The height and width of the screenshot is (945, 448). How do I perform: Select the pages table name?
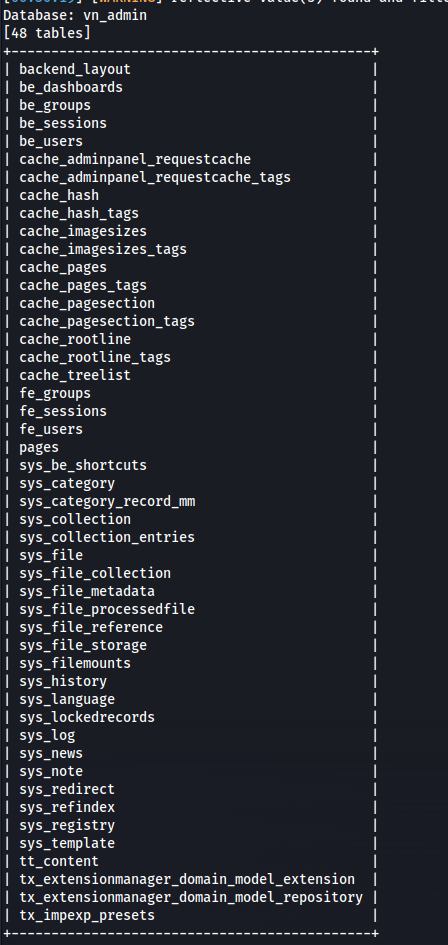[x=39, y=447]
